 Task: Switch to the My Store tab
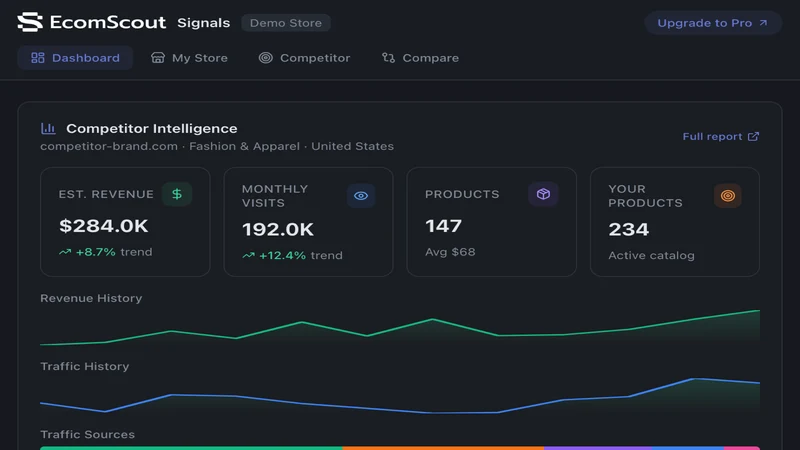pos(189,58)
